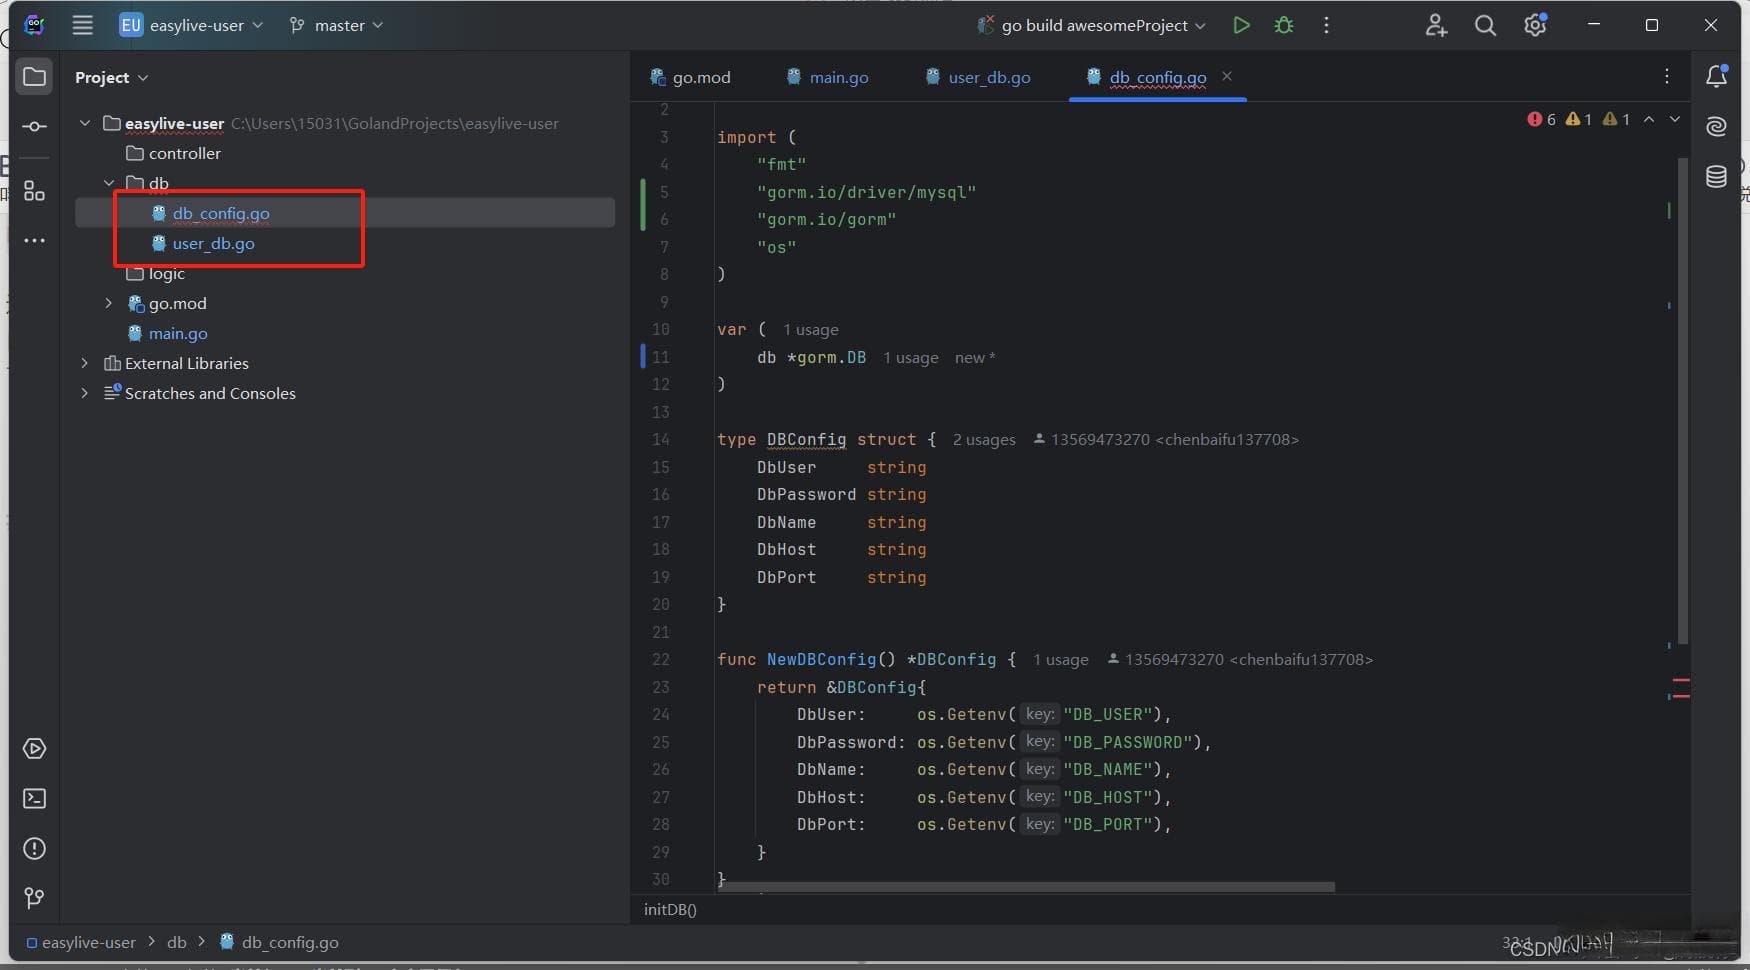Expand Scratches and Consoles node
This screenshot has width=1750, height=970.
pos(85,393)
